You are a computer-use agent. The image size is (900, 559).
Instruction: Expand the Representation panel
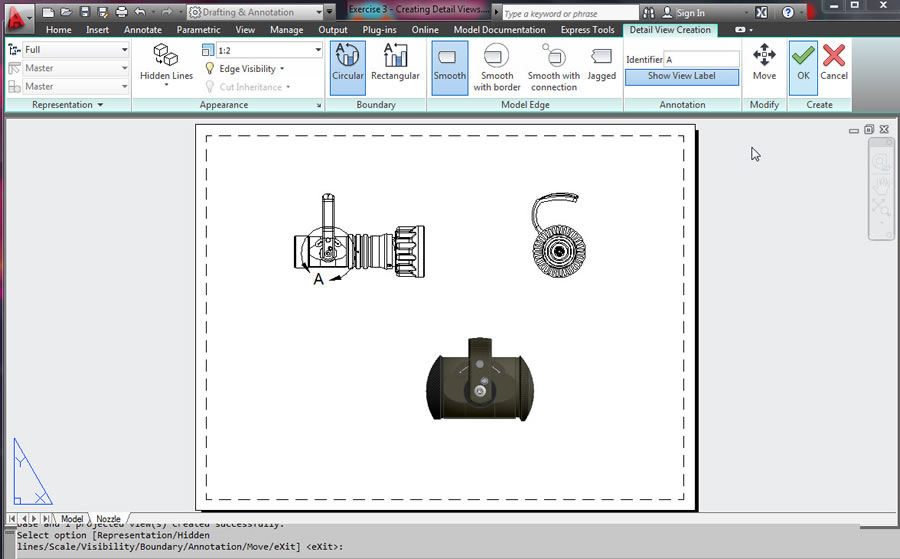coord(67,105)
